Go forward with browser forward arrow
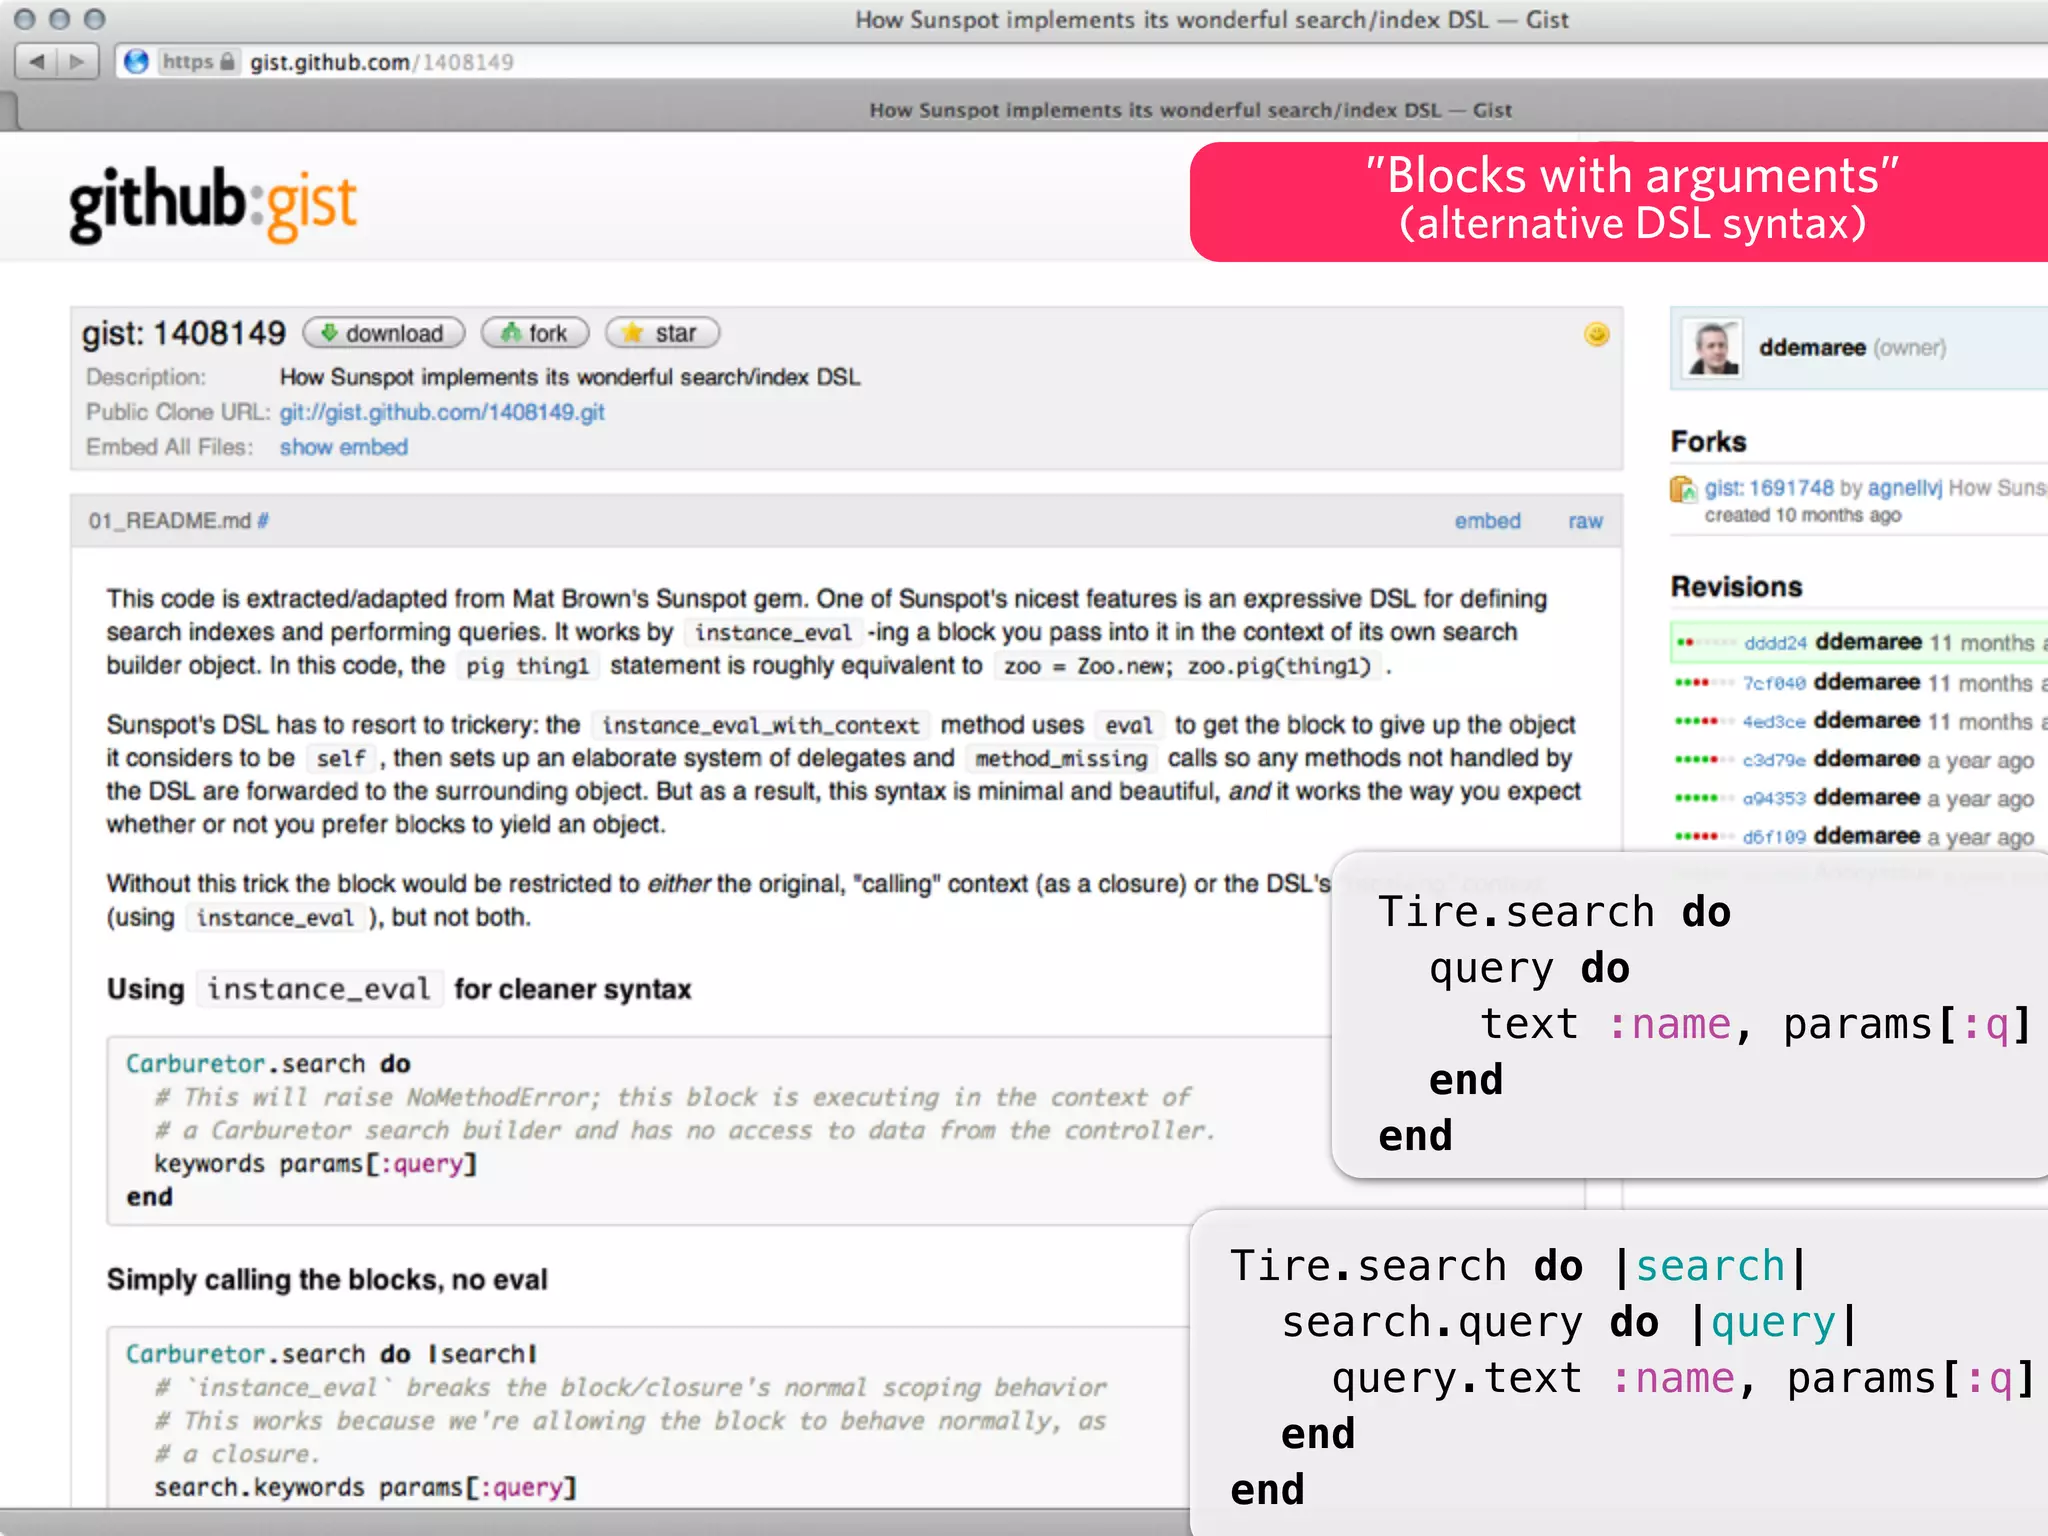 [77, 62]
